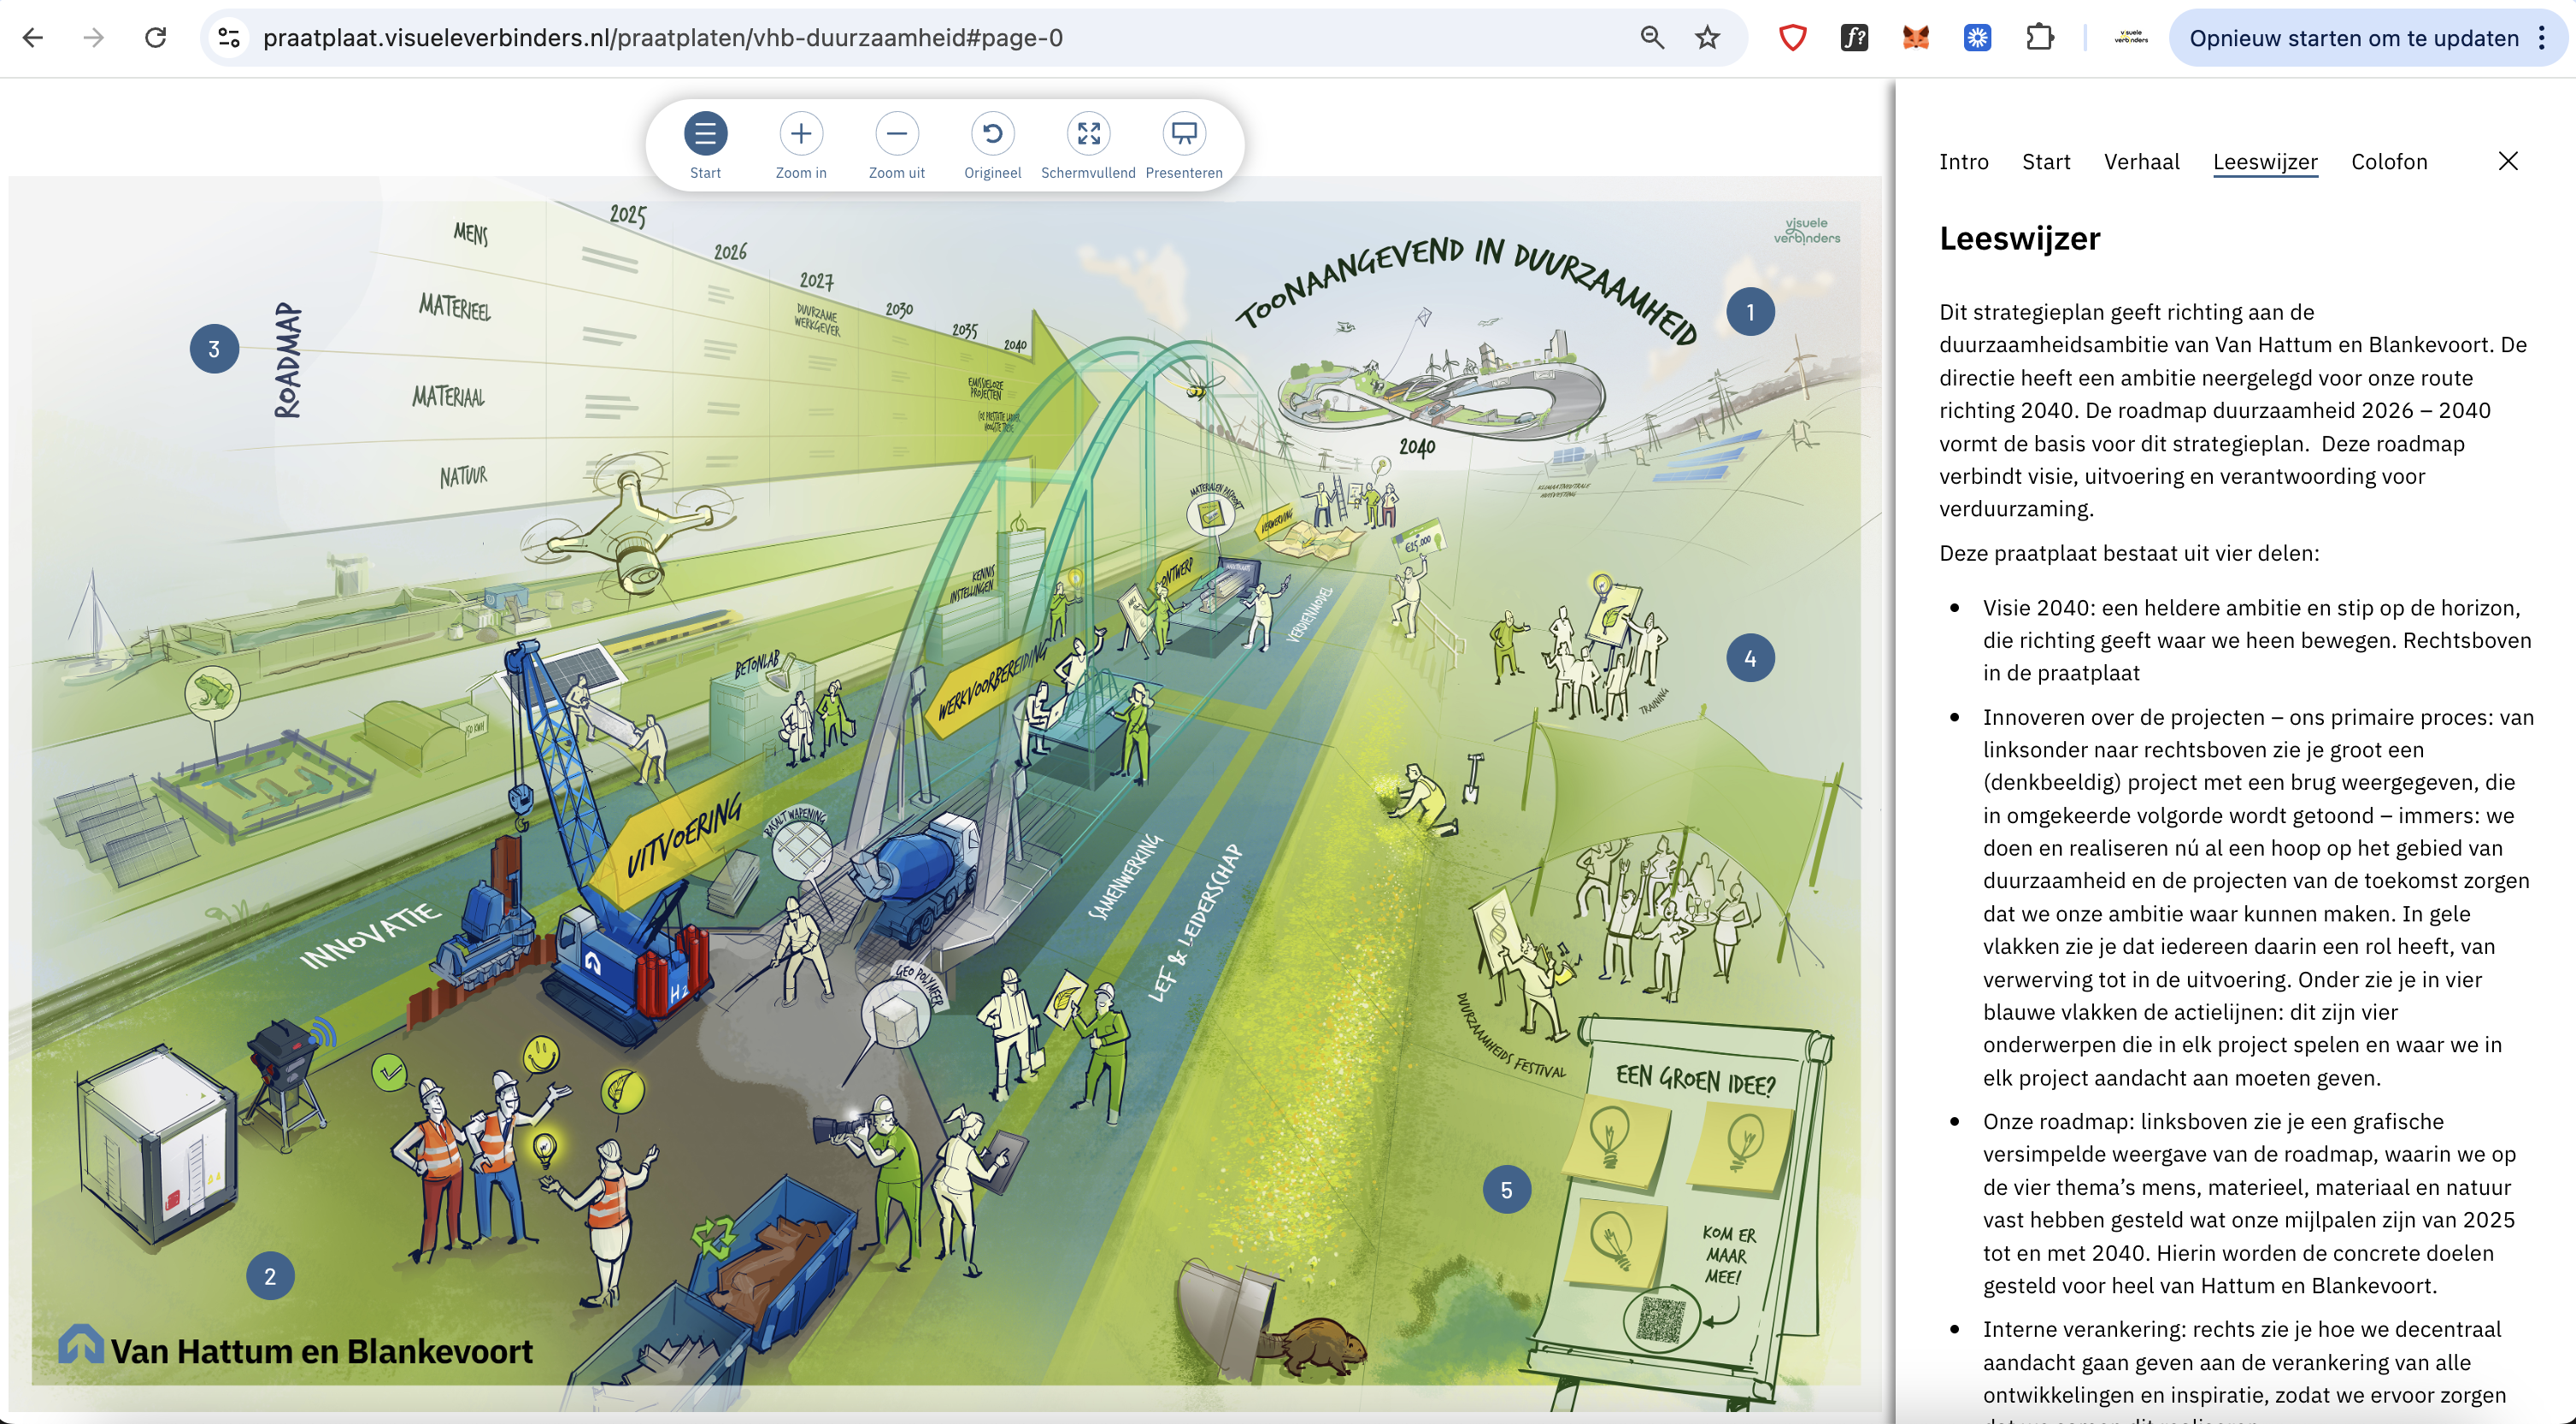The image size is (2576, 1424).
Task: Switch to the Verhaal tab
Action: click(2142, 161)
